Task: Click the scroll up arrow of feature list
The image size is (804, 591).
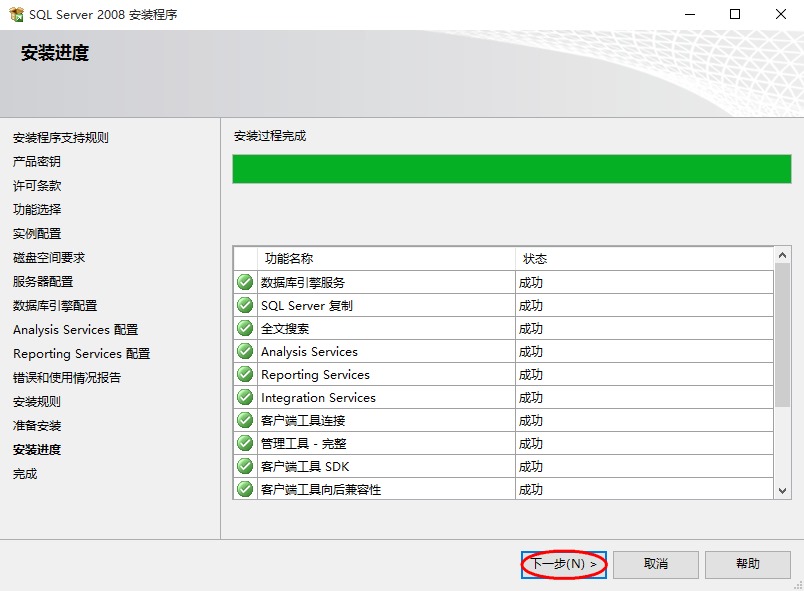Action: pos(782,255)
